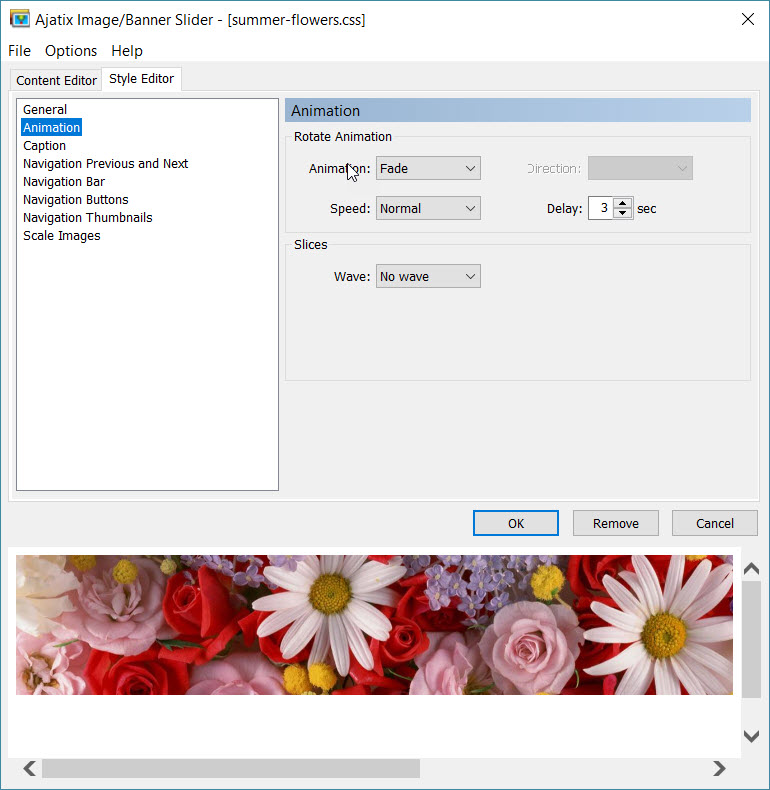Click the vertical scrollbar thumb in preview
The height and width of the screenshot is (790, 770).
(x=751, y=639)
